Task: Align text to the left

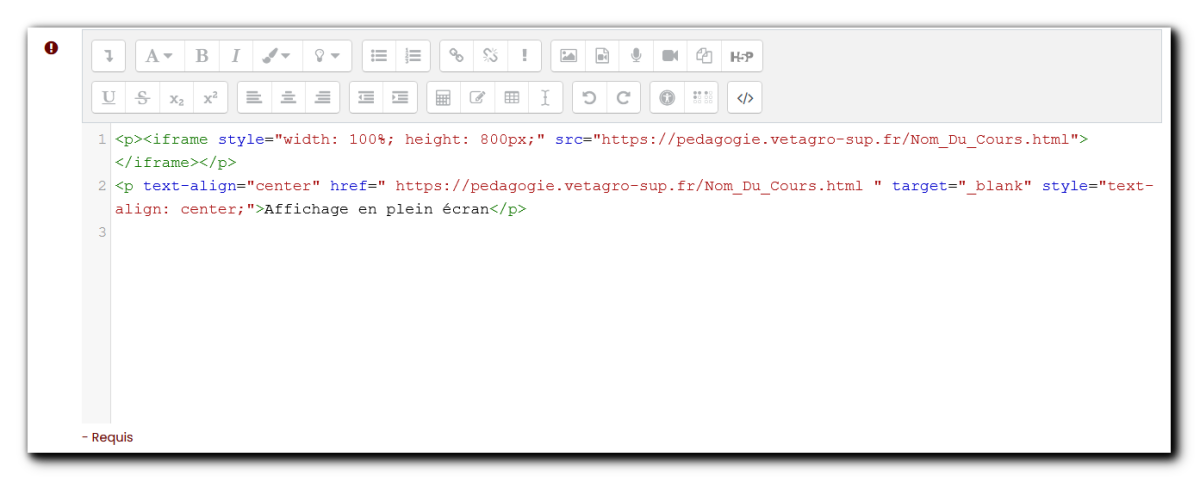Action: 254,97
